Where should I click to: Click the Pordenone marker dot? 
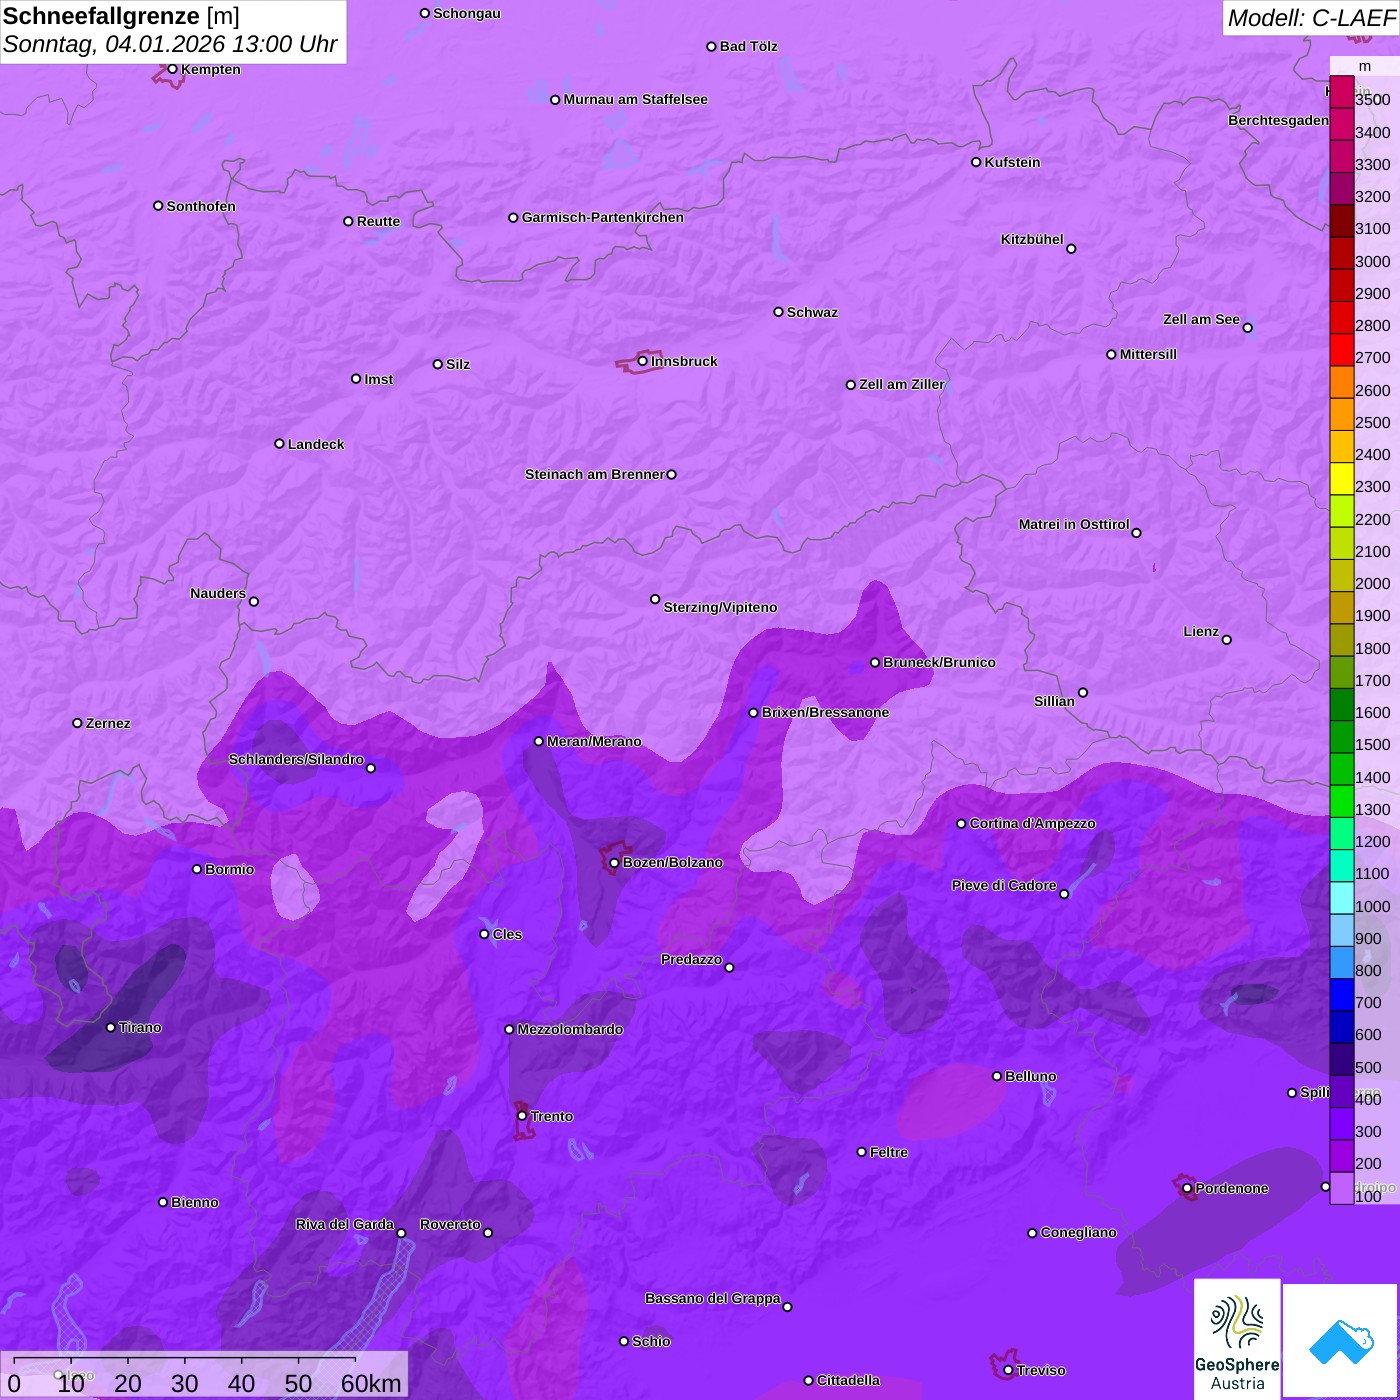pos(1187,1188)
